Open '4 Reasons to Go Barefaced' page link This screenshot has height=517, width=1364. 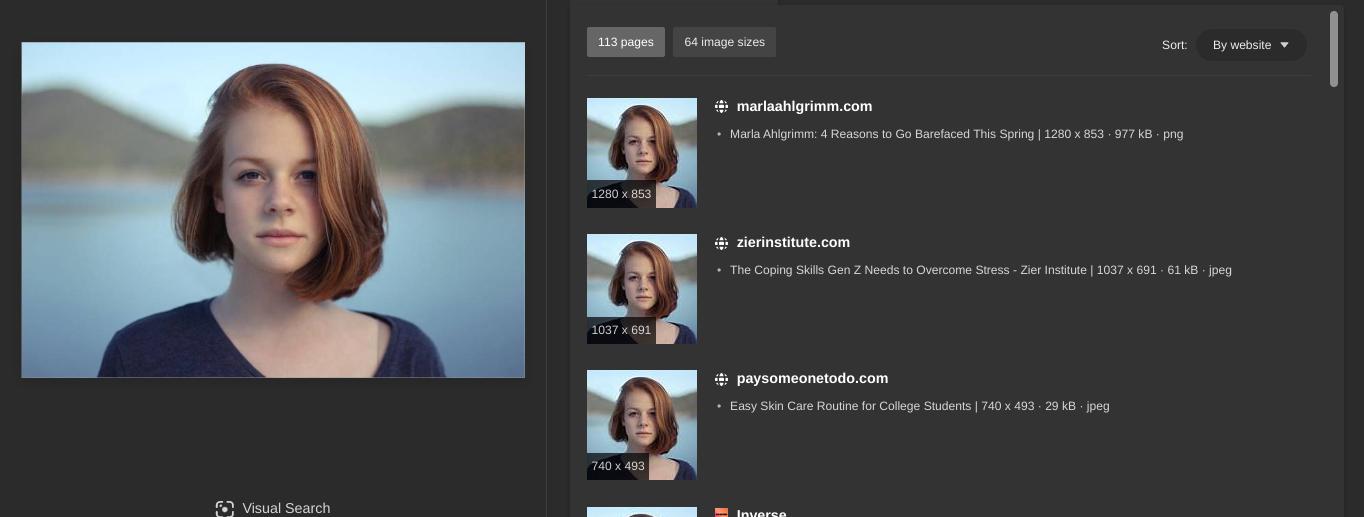pyautogui.click(x=883, y=134)
